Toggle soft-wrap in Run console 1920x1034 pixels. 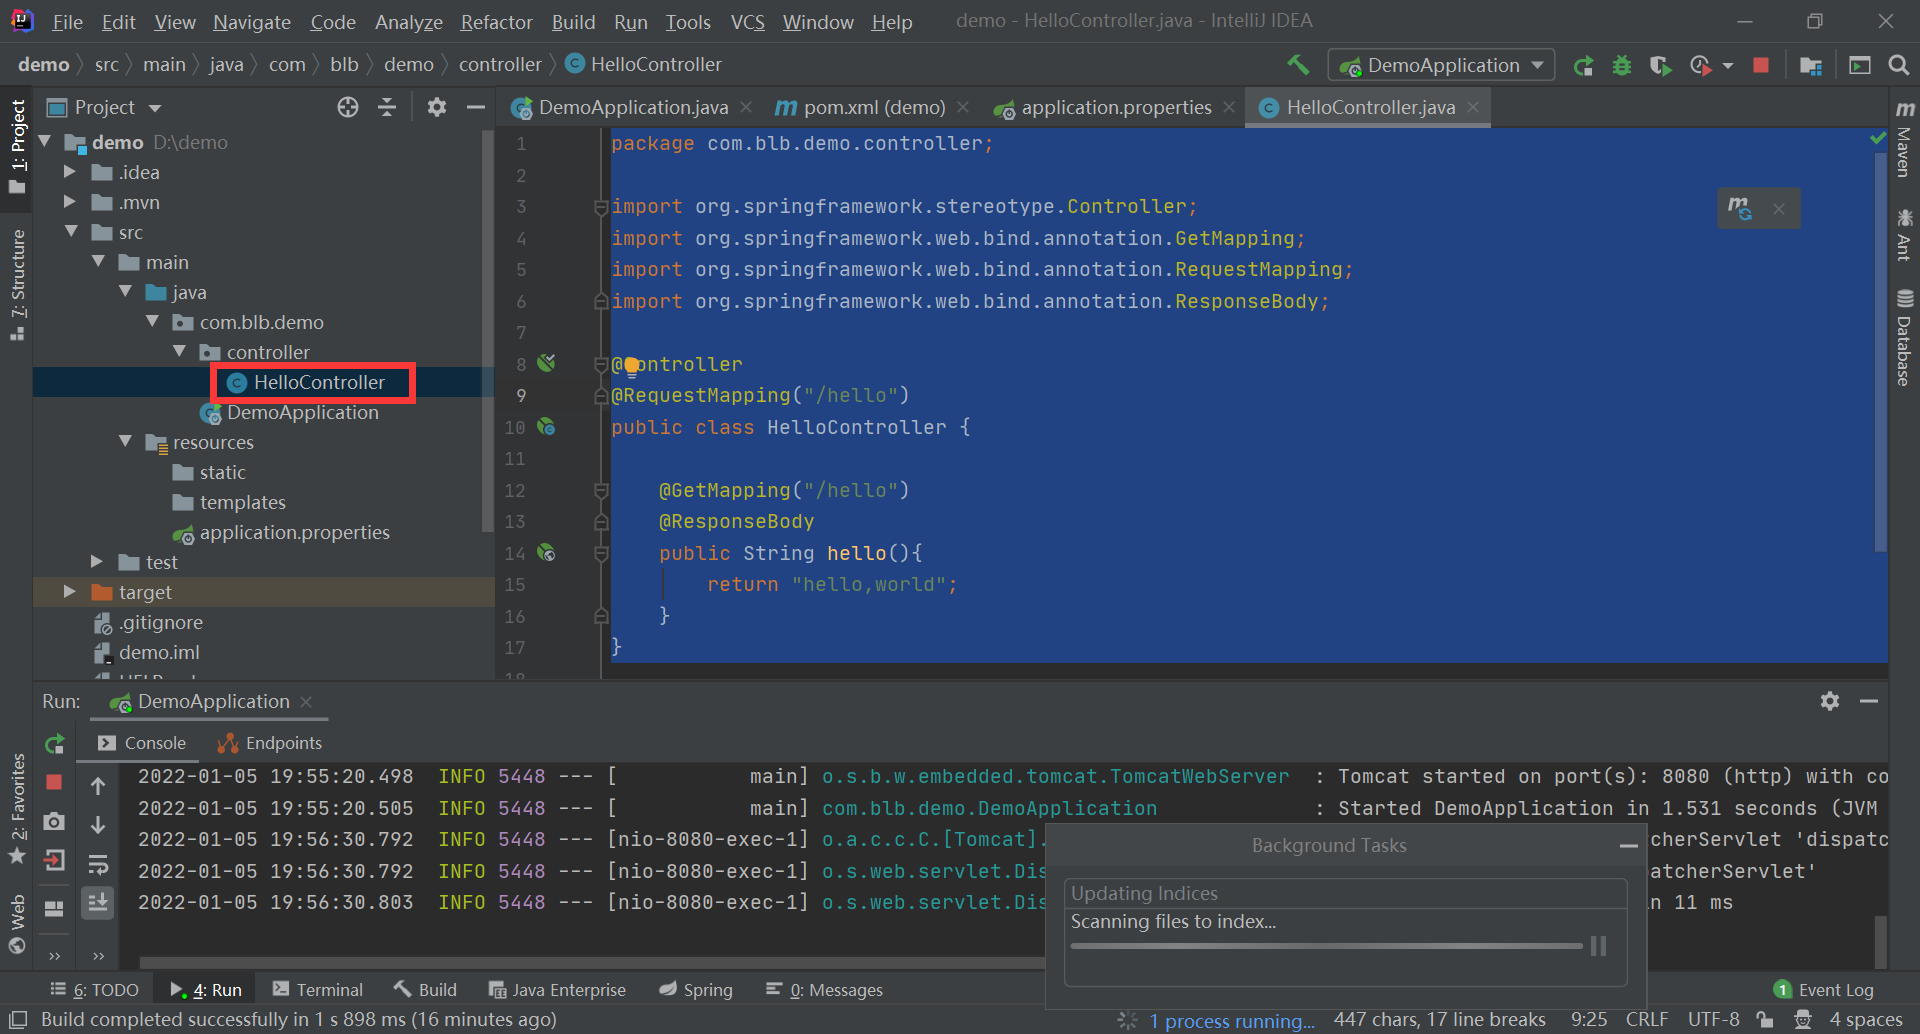click(x=98, y=863)
